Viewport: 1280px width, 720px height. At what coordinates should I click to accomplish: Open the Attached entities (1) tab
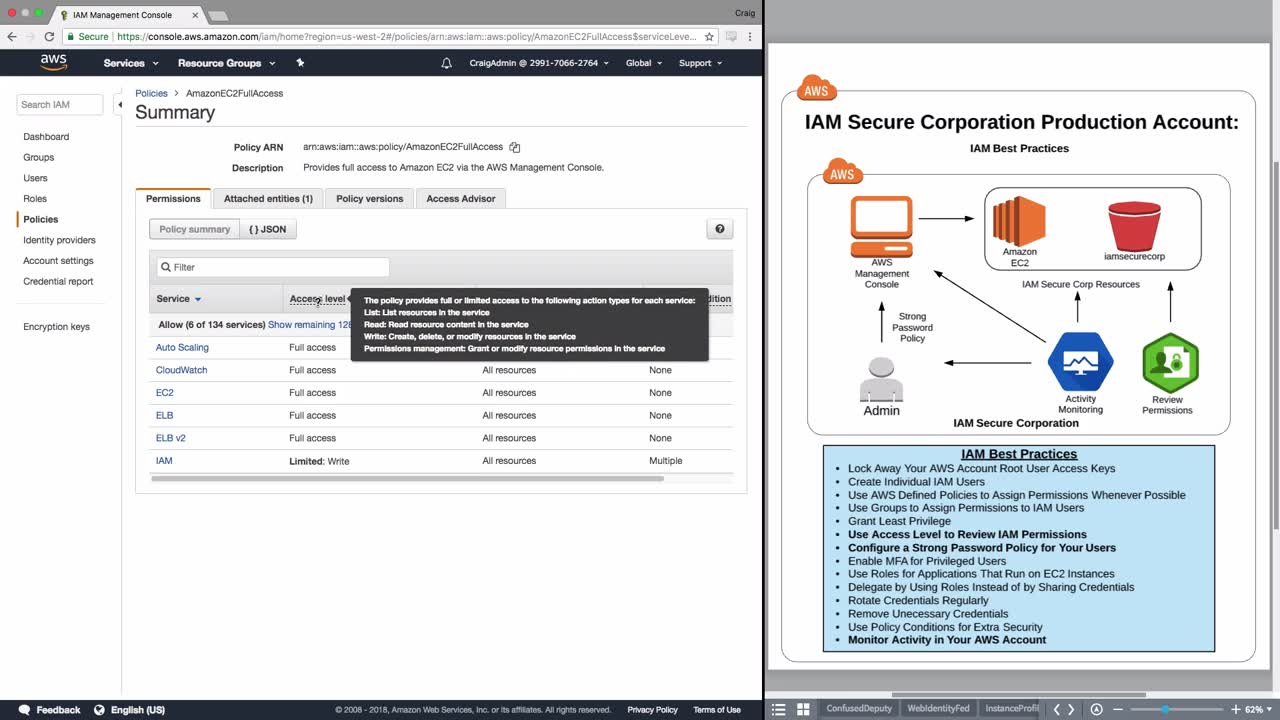coord(268,198)
